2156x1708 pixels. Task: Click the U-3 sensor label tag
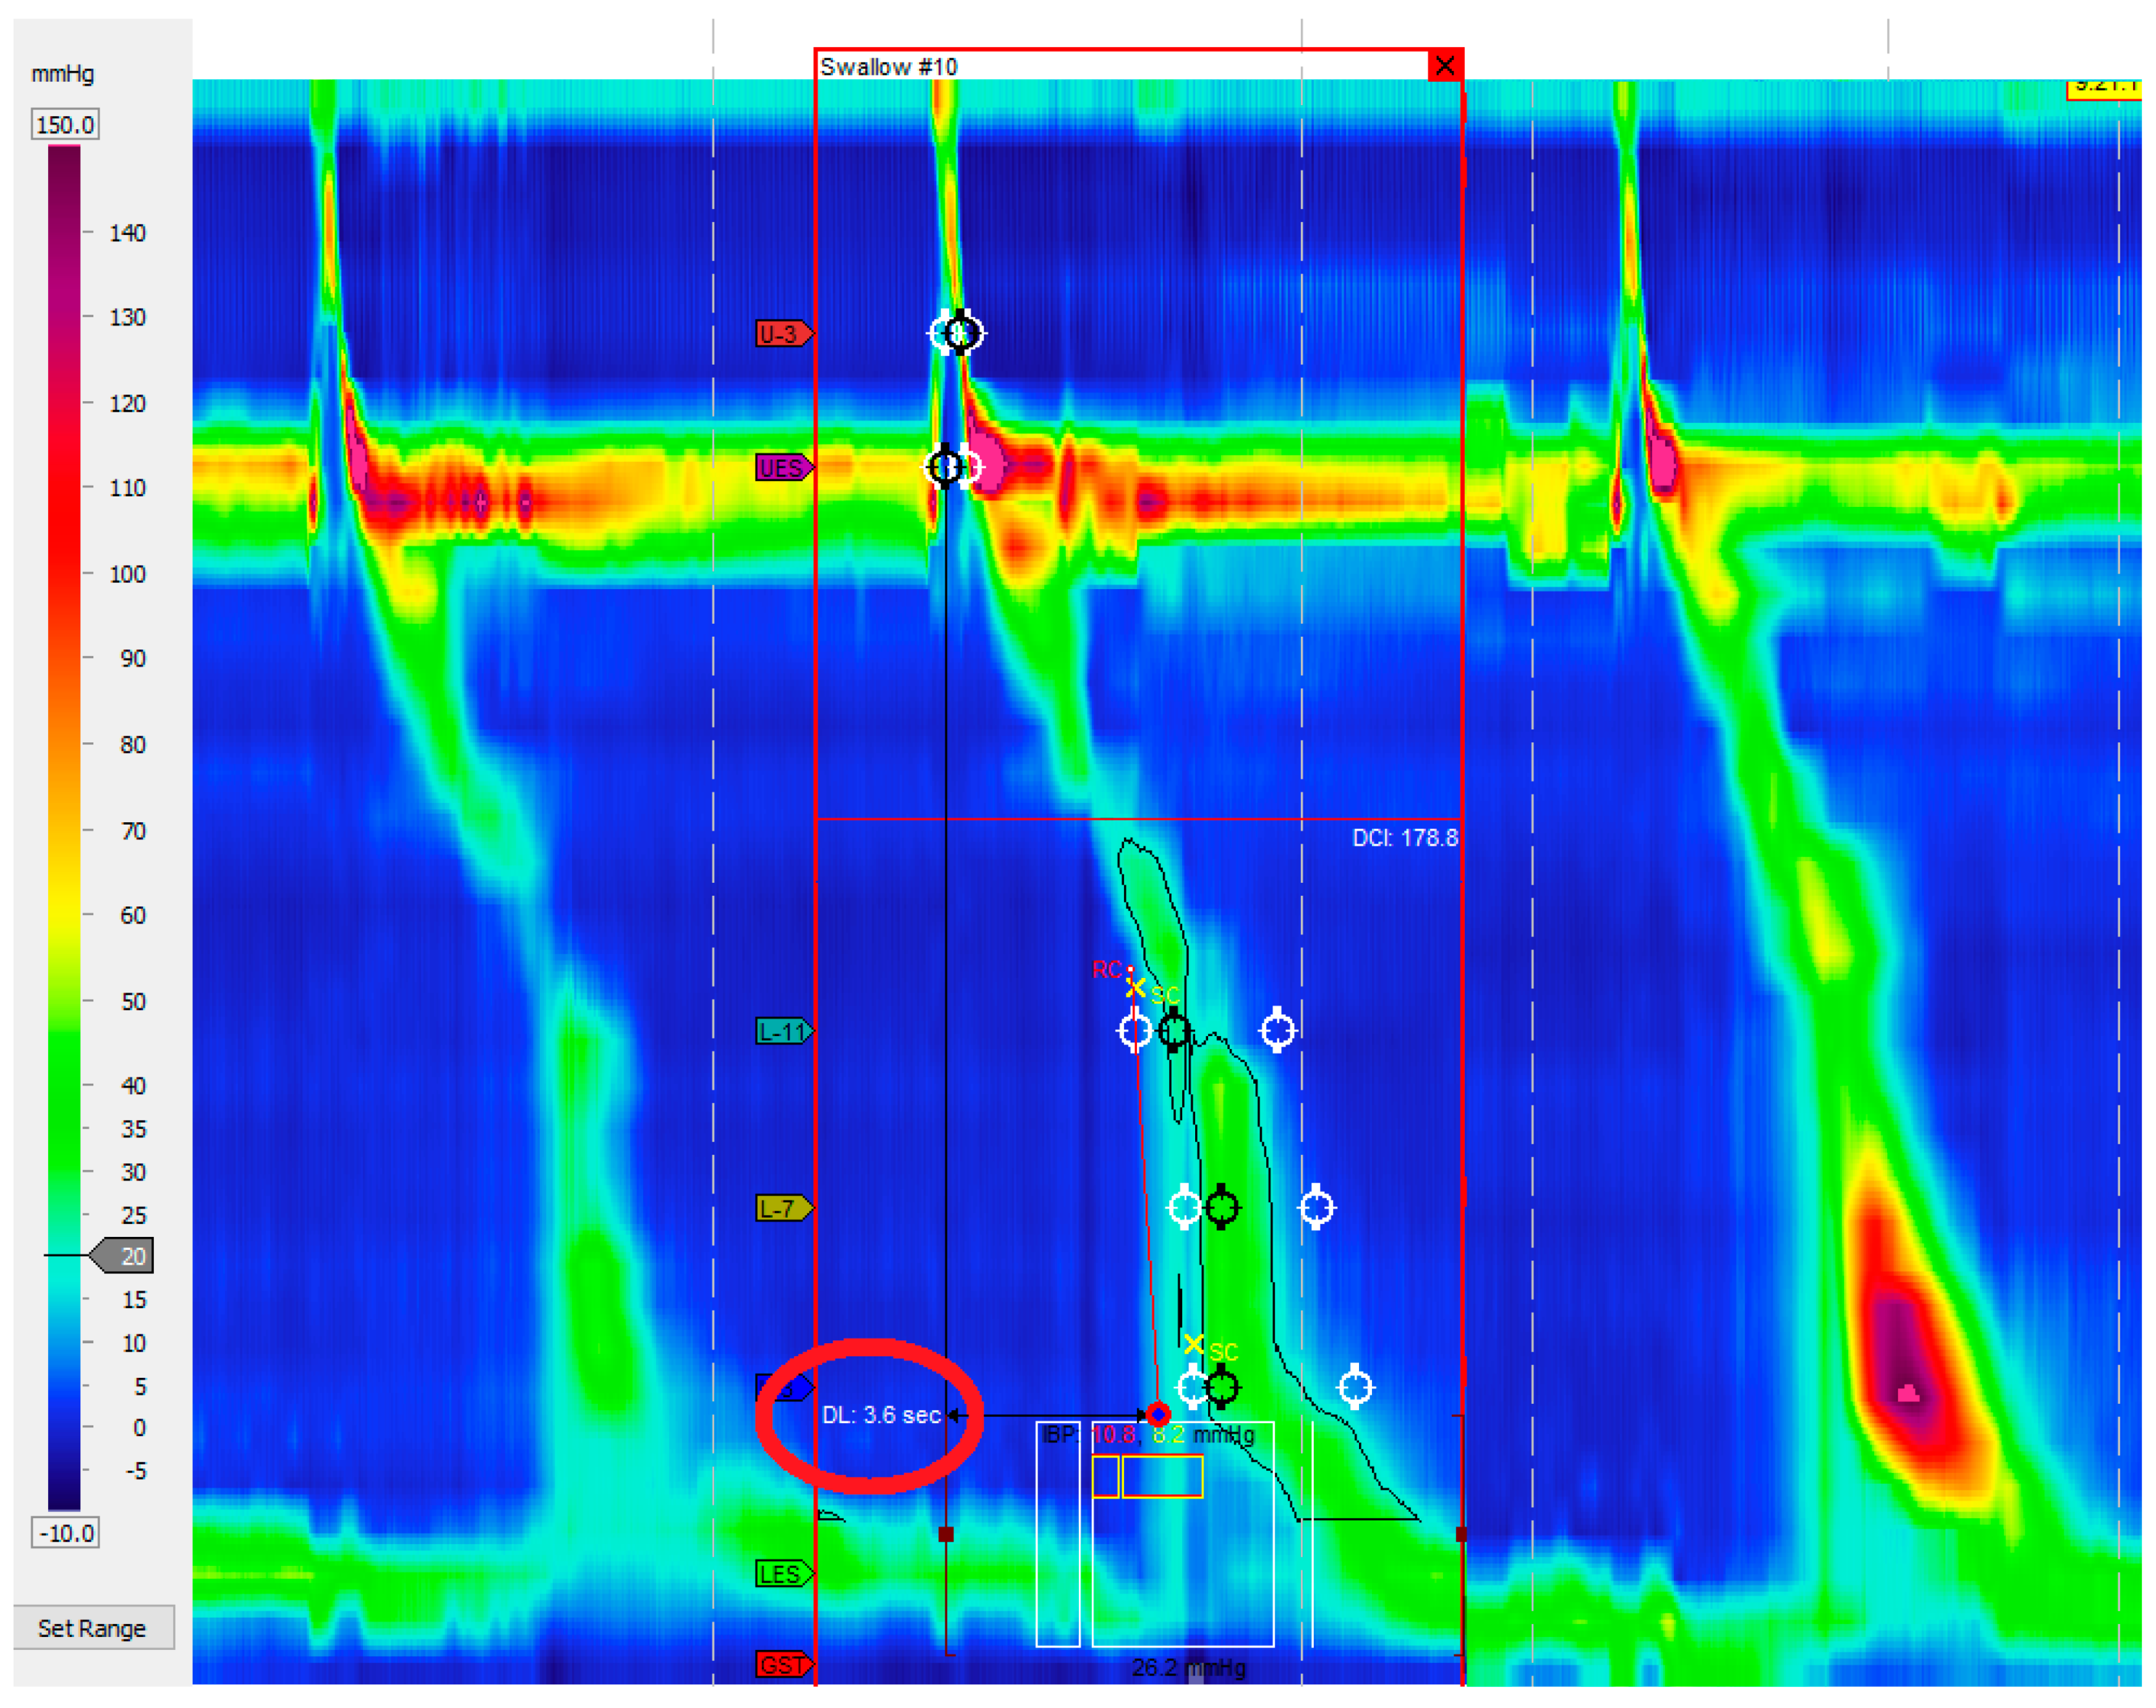point(782,333)
